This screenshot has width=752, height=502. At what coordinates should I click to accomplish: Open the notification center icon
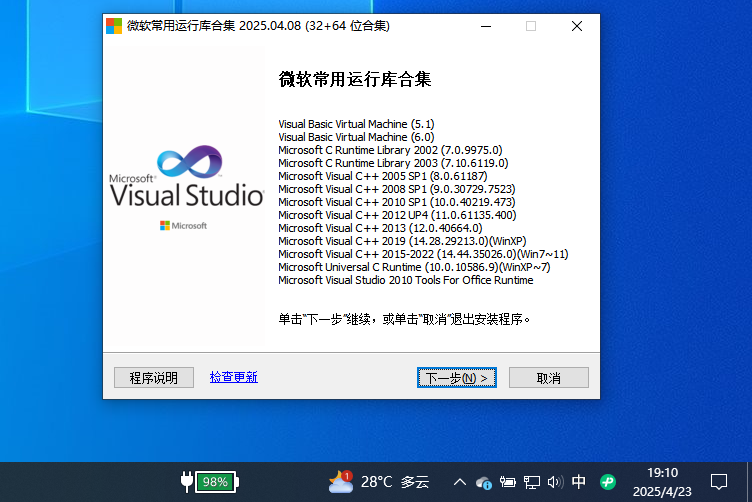[719, 482]
